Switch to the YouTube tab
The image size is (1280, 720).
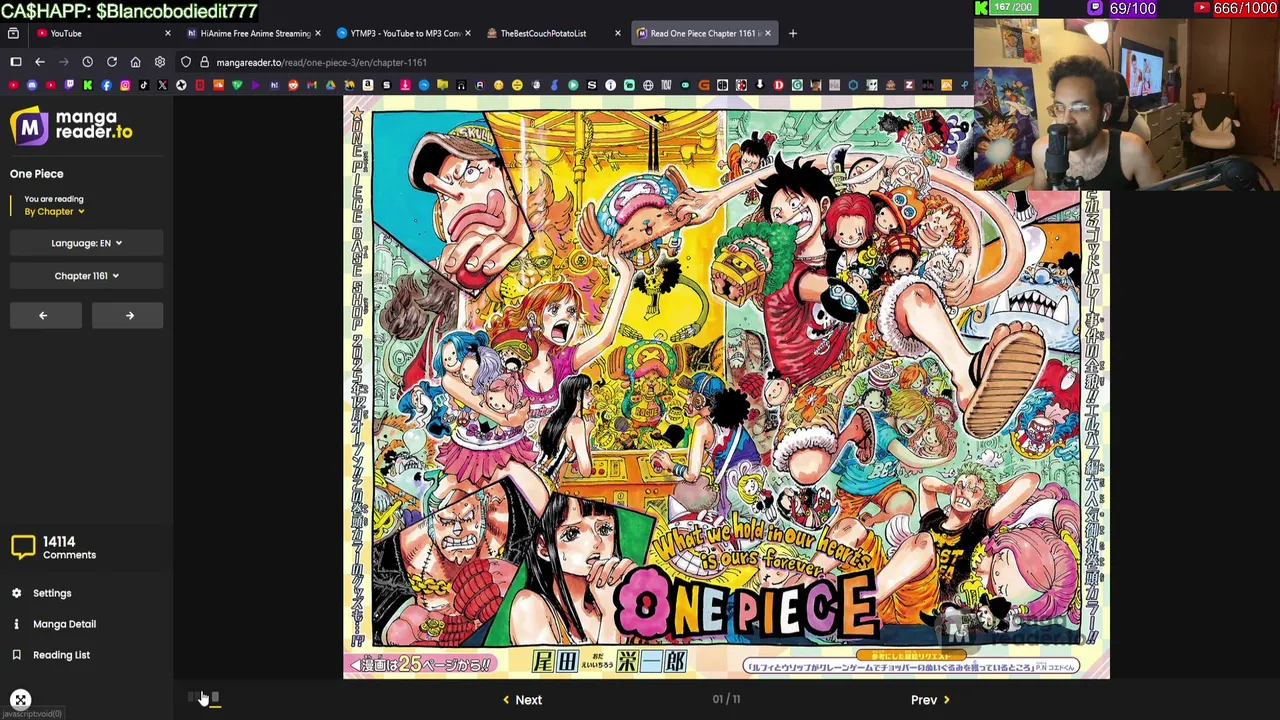(x=100, y=33)
